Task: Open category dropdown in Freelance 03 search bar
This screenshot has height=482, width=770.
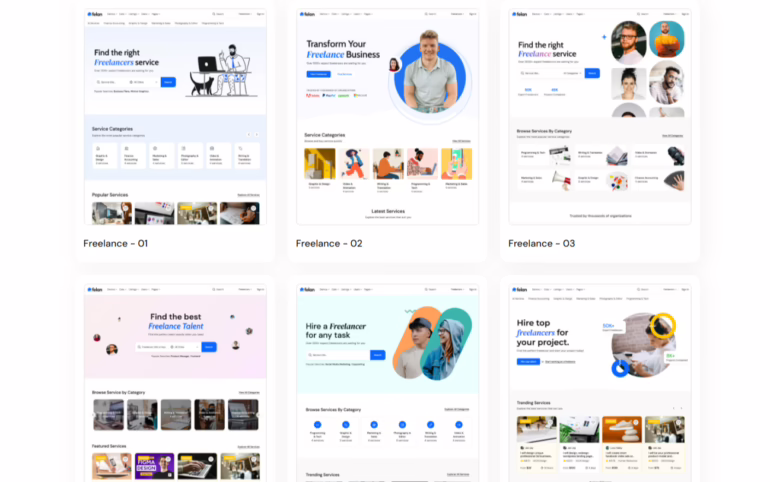Action: click(x=573, y=73)
